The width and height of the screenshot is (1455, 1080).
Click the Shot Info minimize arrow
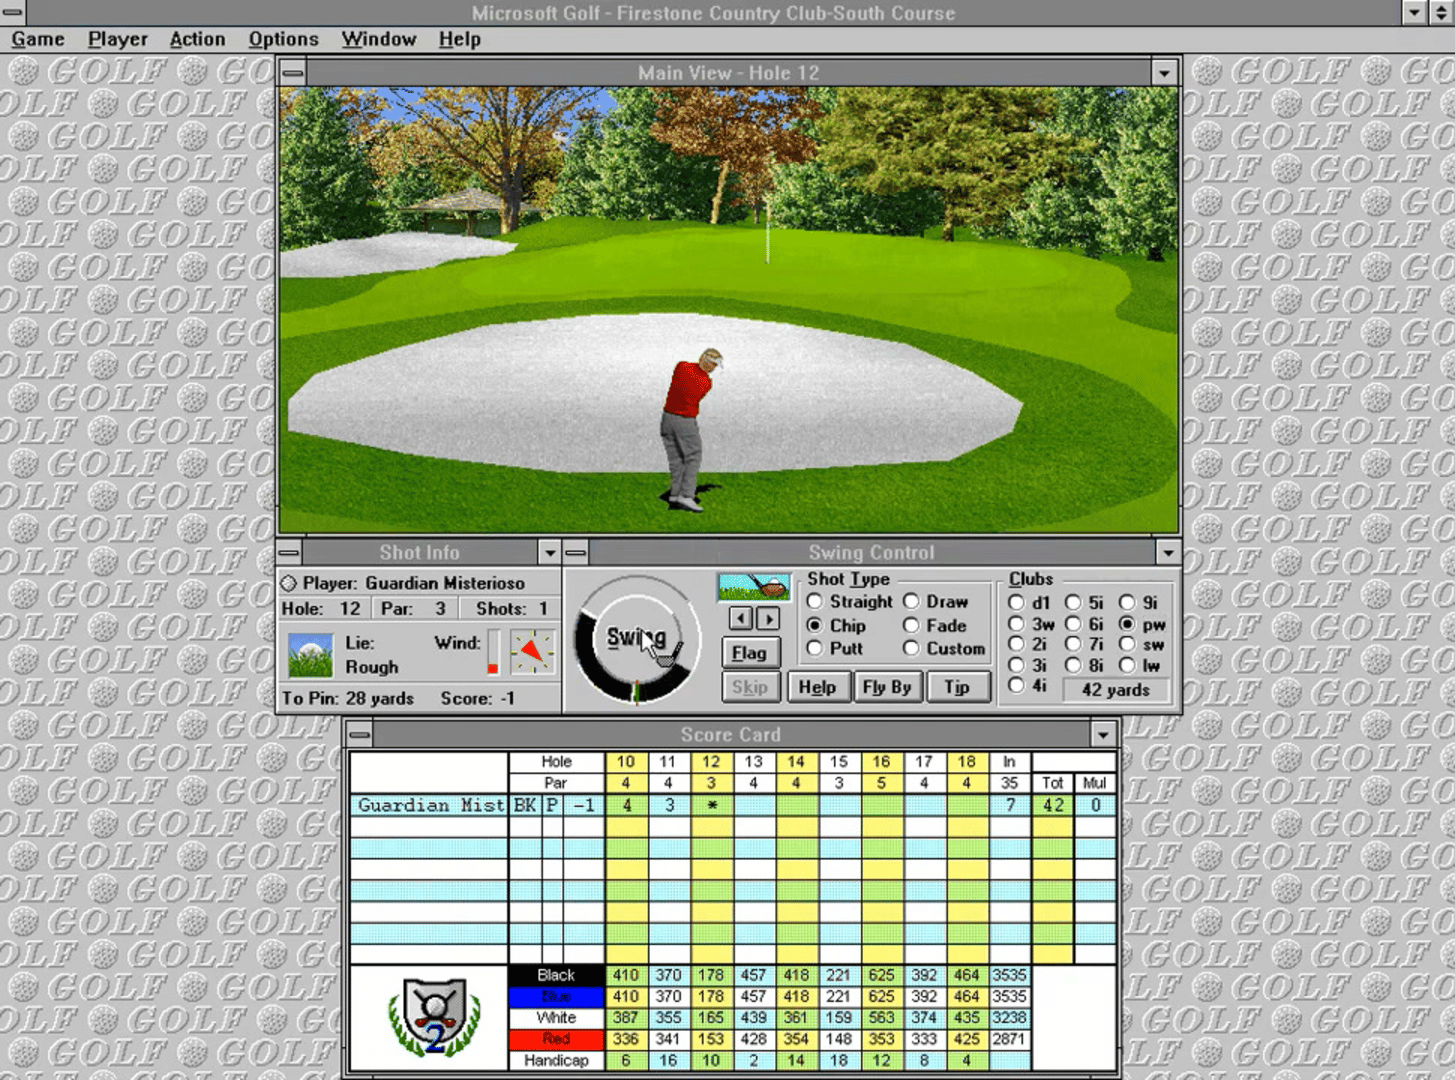coord(549,552)
